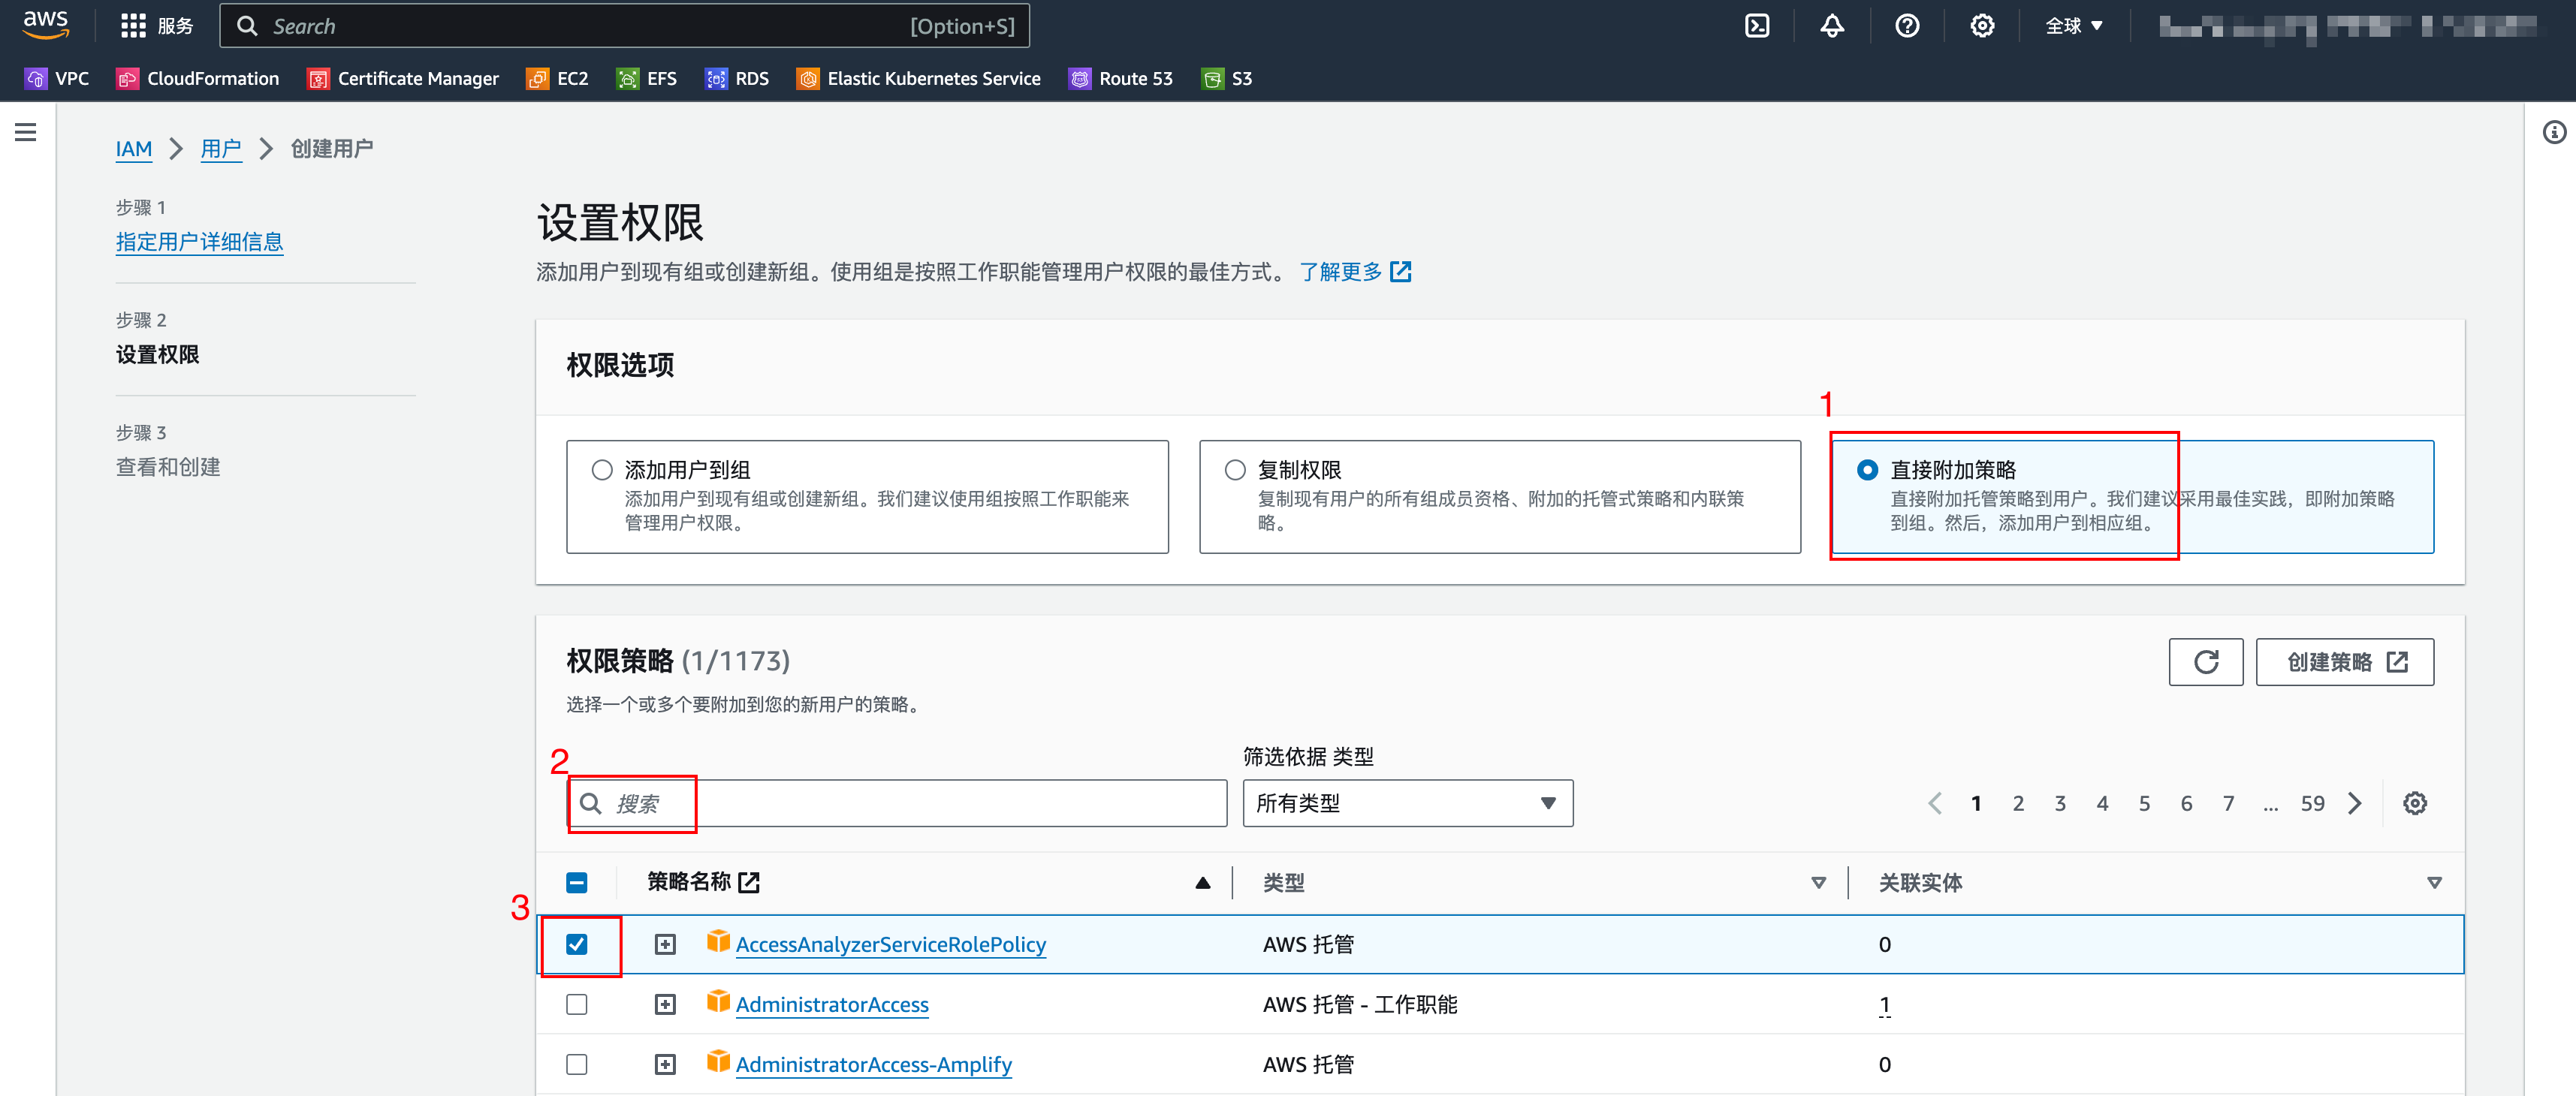Open the 全球 region dropdown
The width and height of the screenshot is (2576, 1096).
[2074, 26]
